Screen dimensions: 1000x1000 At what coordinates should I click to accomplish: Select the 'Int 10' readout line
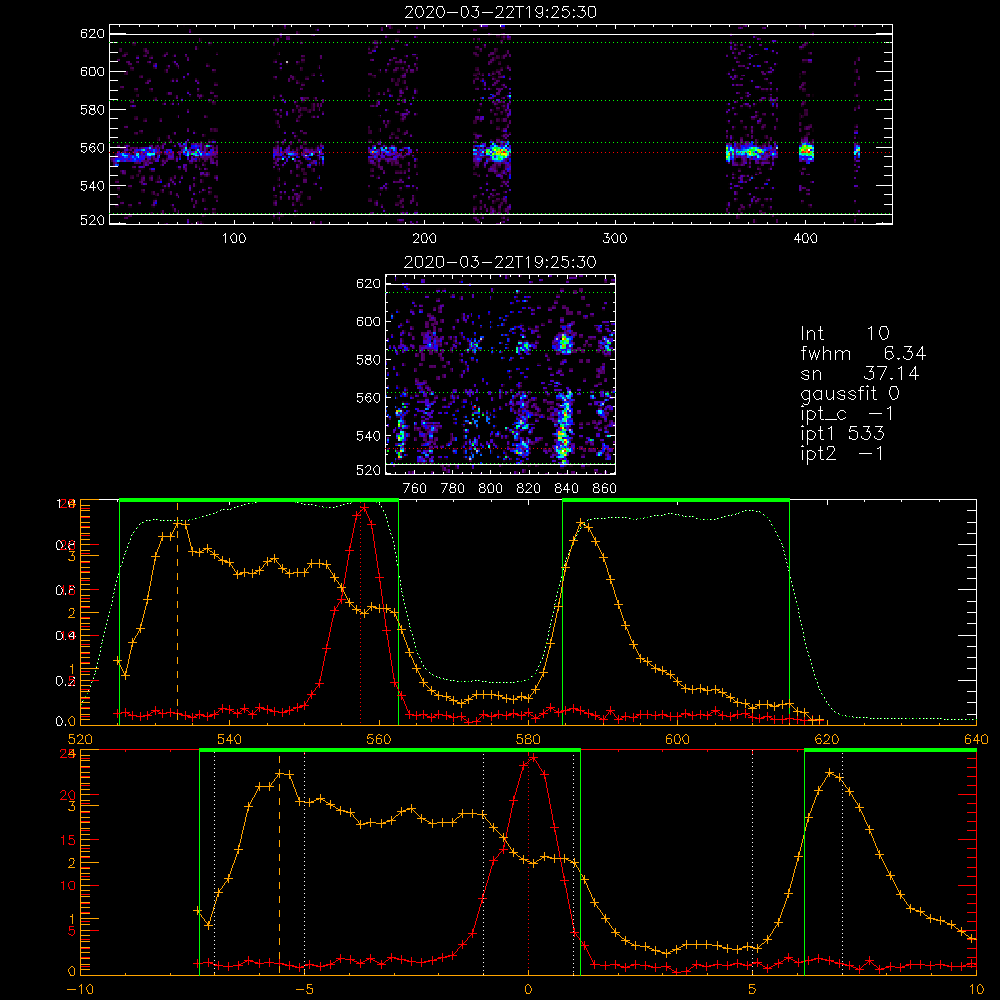tap(844, 333)
